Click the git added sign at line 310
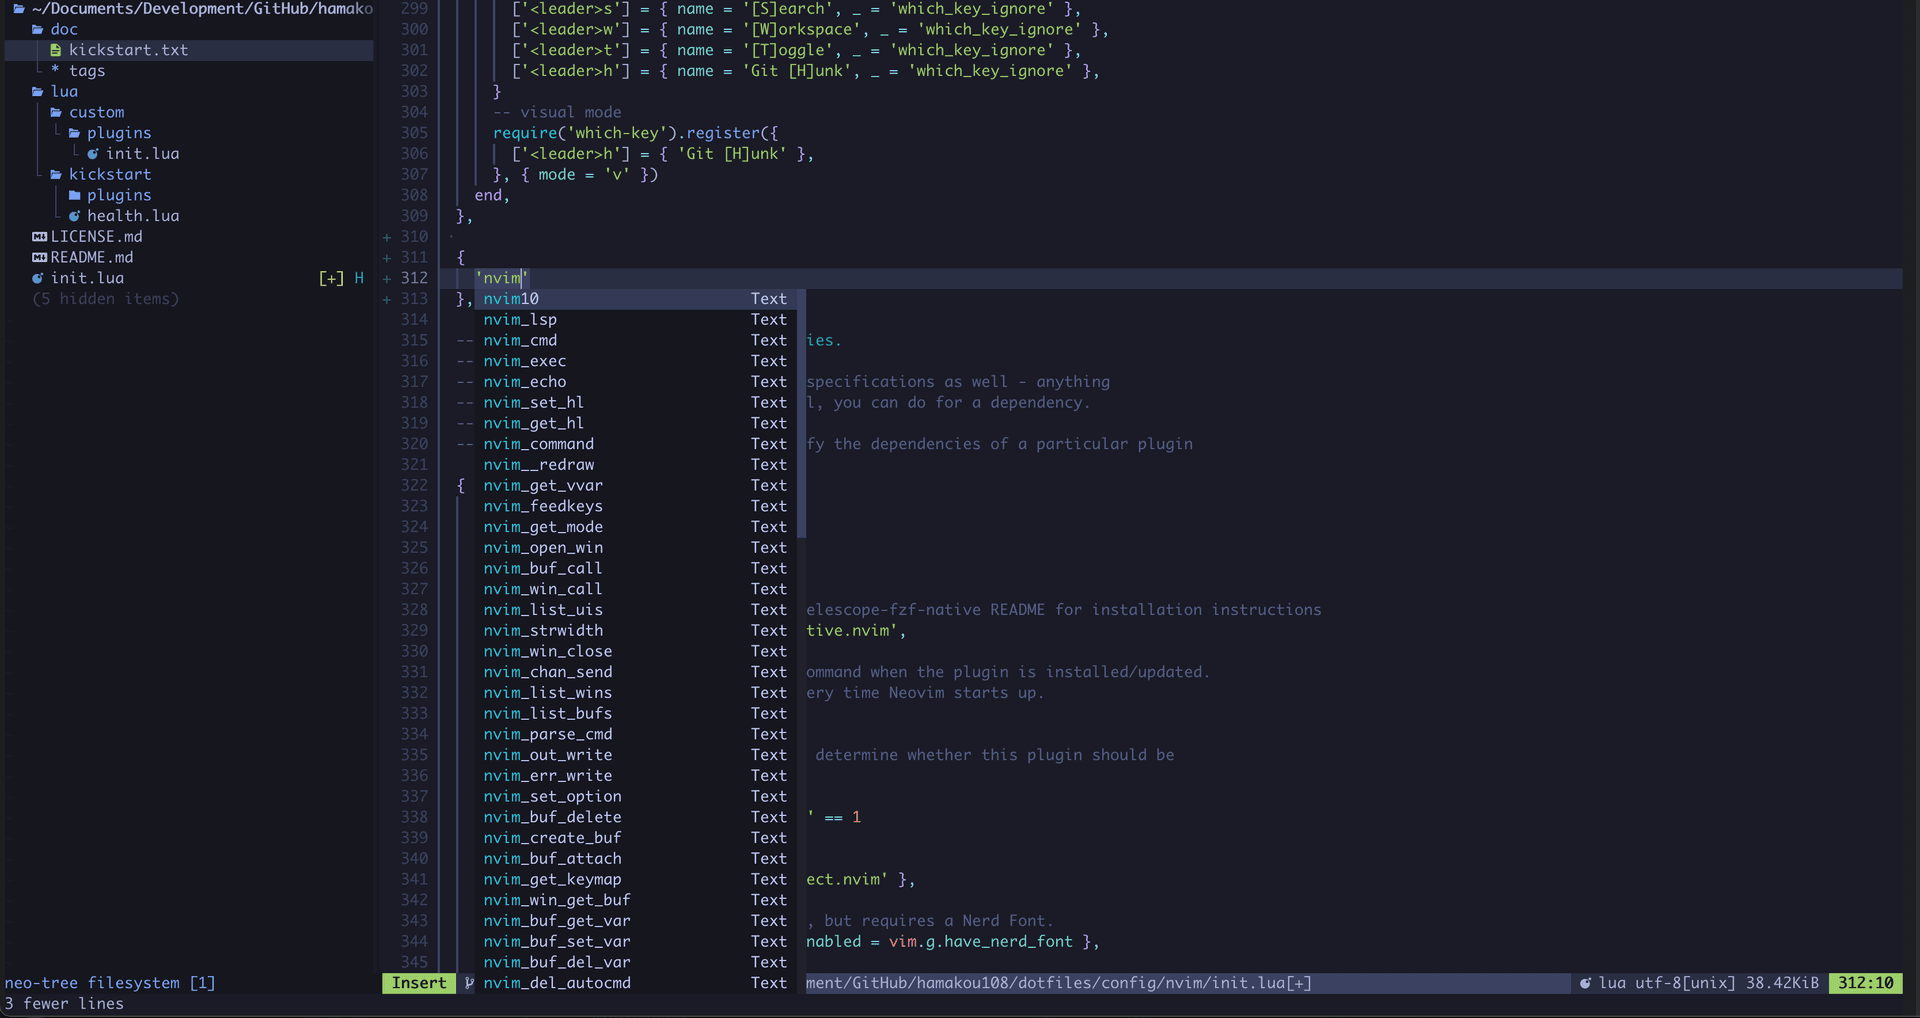Image resolution: width=1920 pixels, height=1018 pixels. pos(387,237)
